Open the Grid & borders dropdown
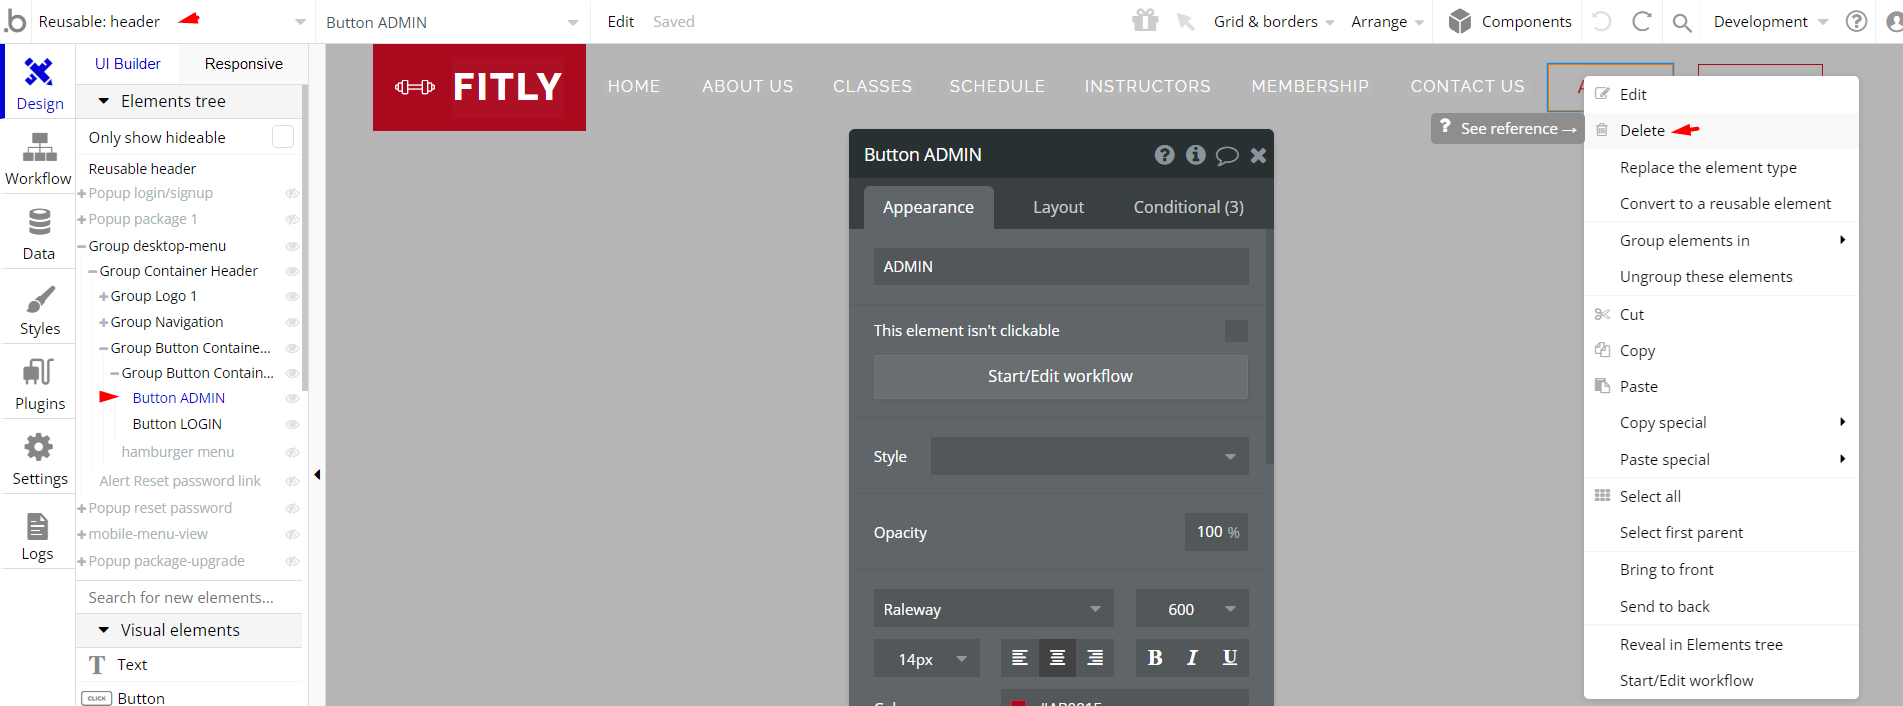 (1274, 21)
